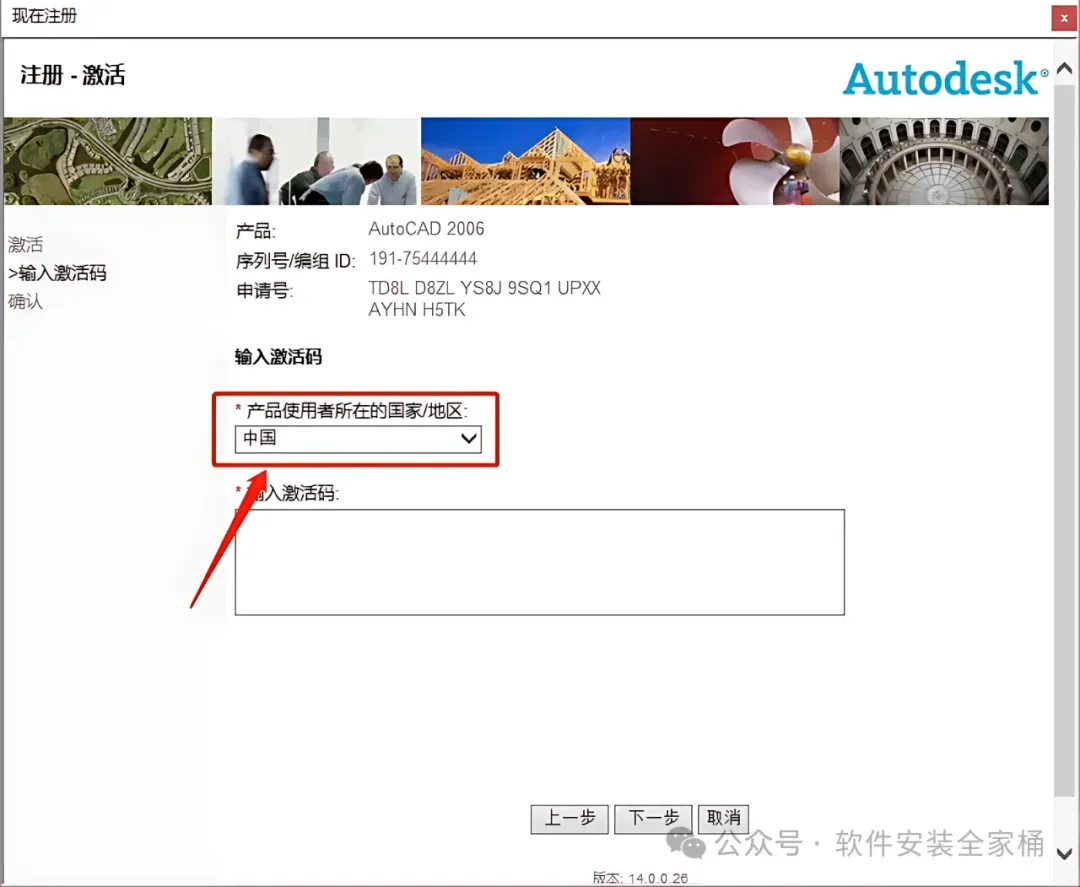Click the 申请号 label
1080x887 pixels.
264,291
